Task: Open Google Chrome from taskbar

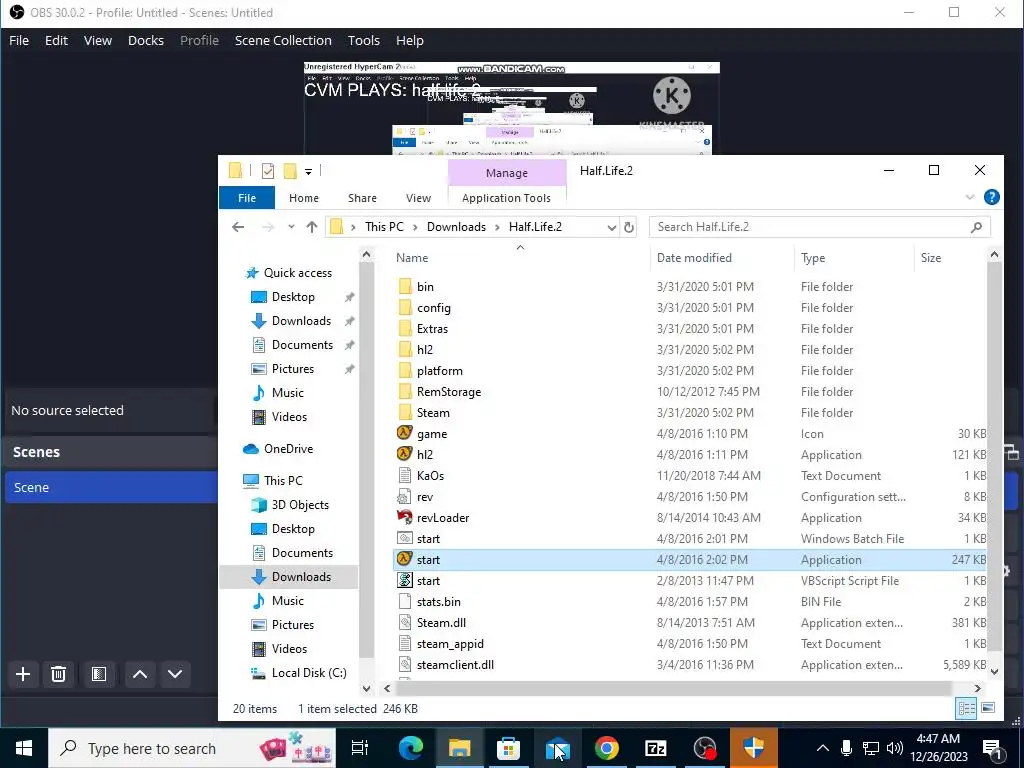Action: click(606, 748)
